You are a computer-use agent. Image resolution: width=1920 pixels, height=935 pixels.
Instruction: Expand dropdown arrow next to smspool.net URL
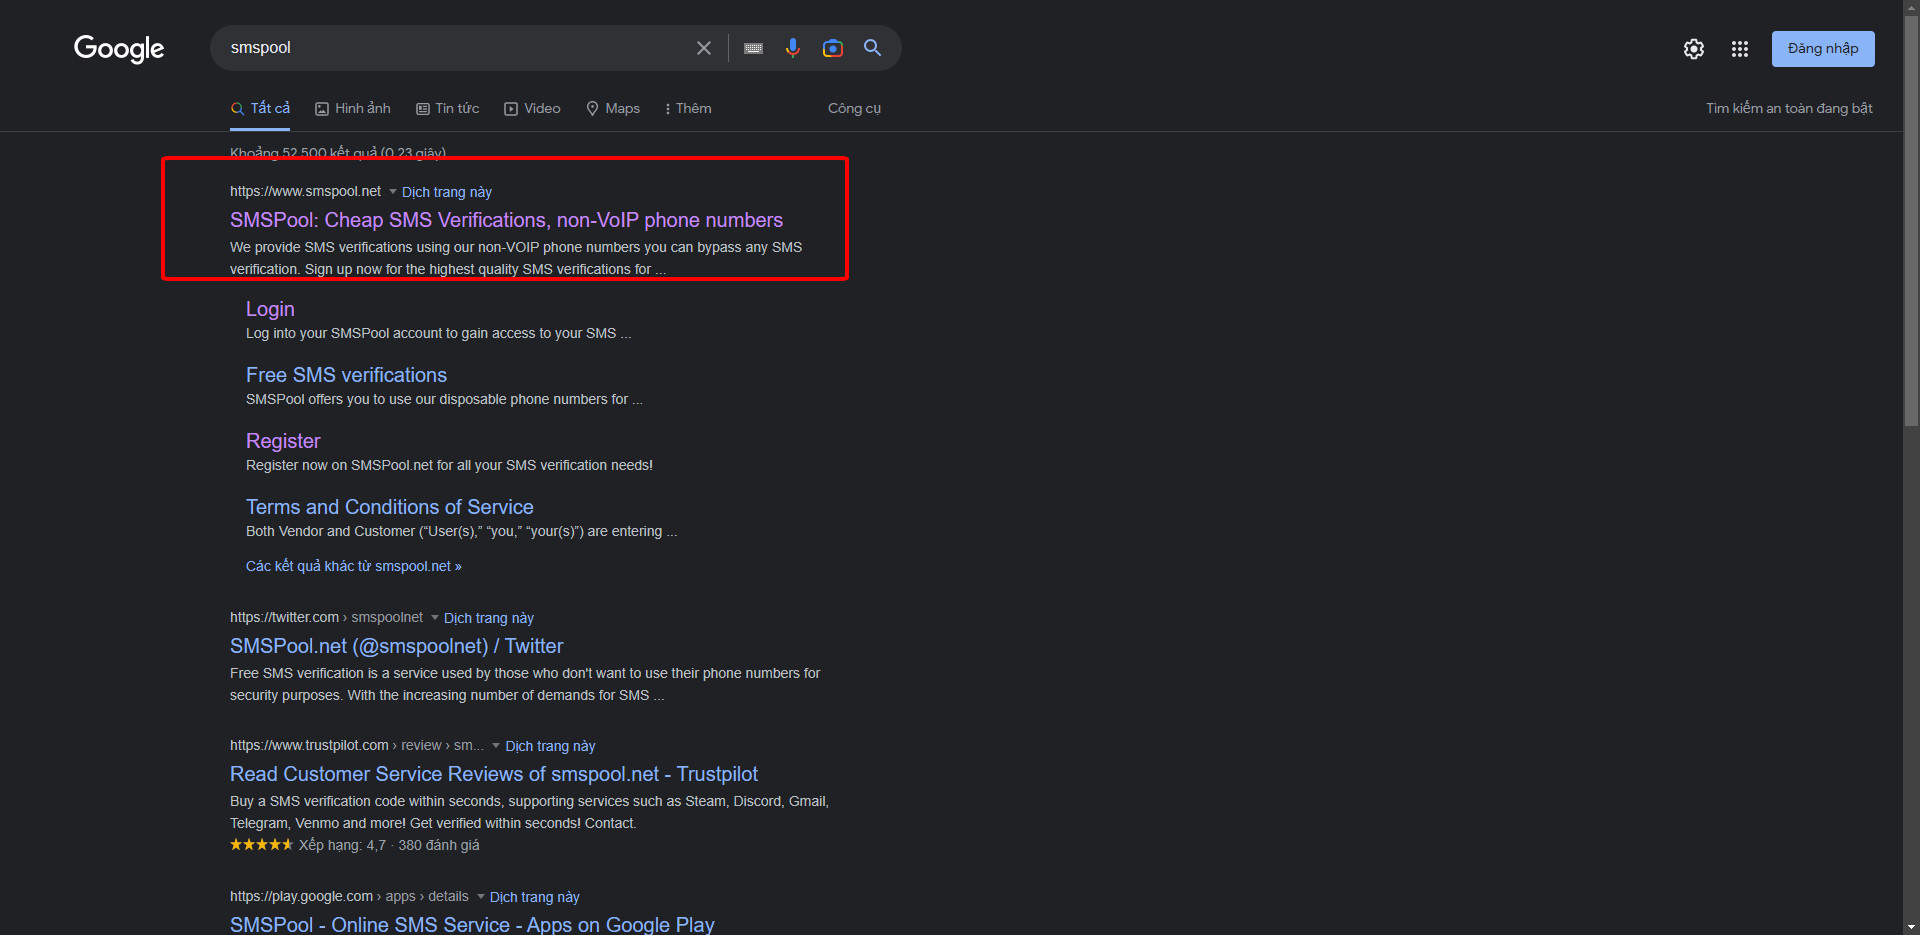tap(393, 192)
